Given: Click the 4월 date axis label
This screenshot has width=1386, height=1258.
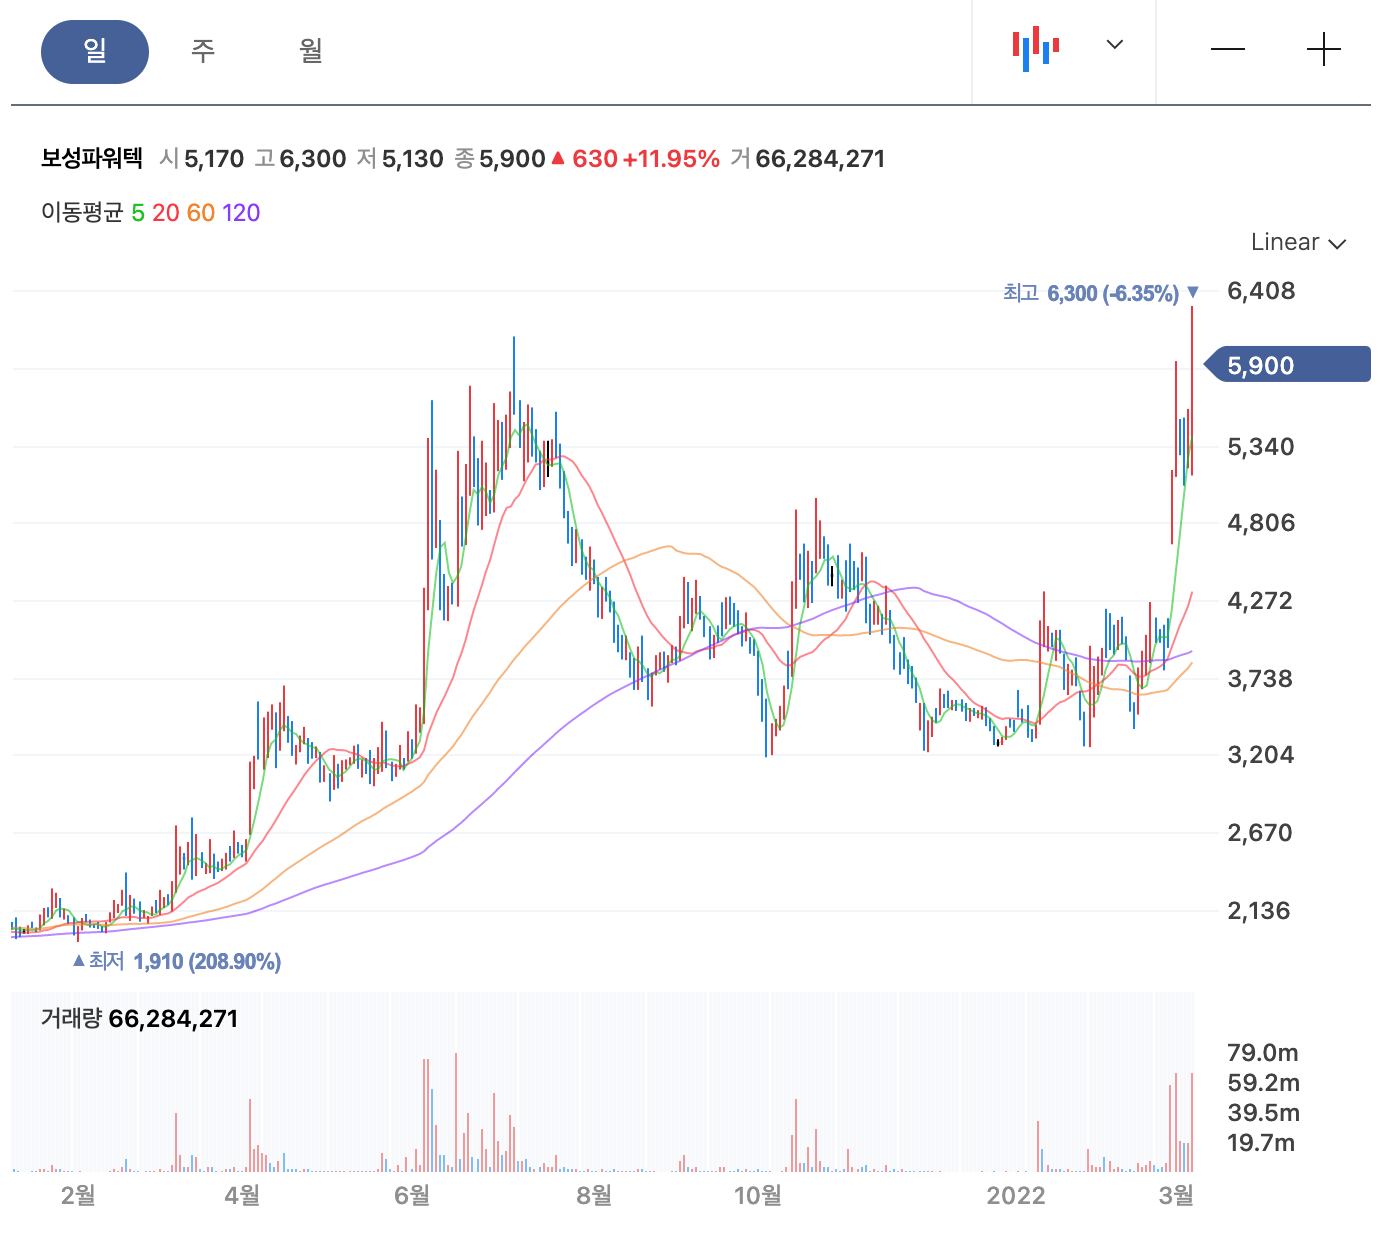Looking at the screenshot, I should pyautogui.click(x=242, y=1195).
